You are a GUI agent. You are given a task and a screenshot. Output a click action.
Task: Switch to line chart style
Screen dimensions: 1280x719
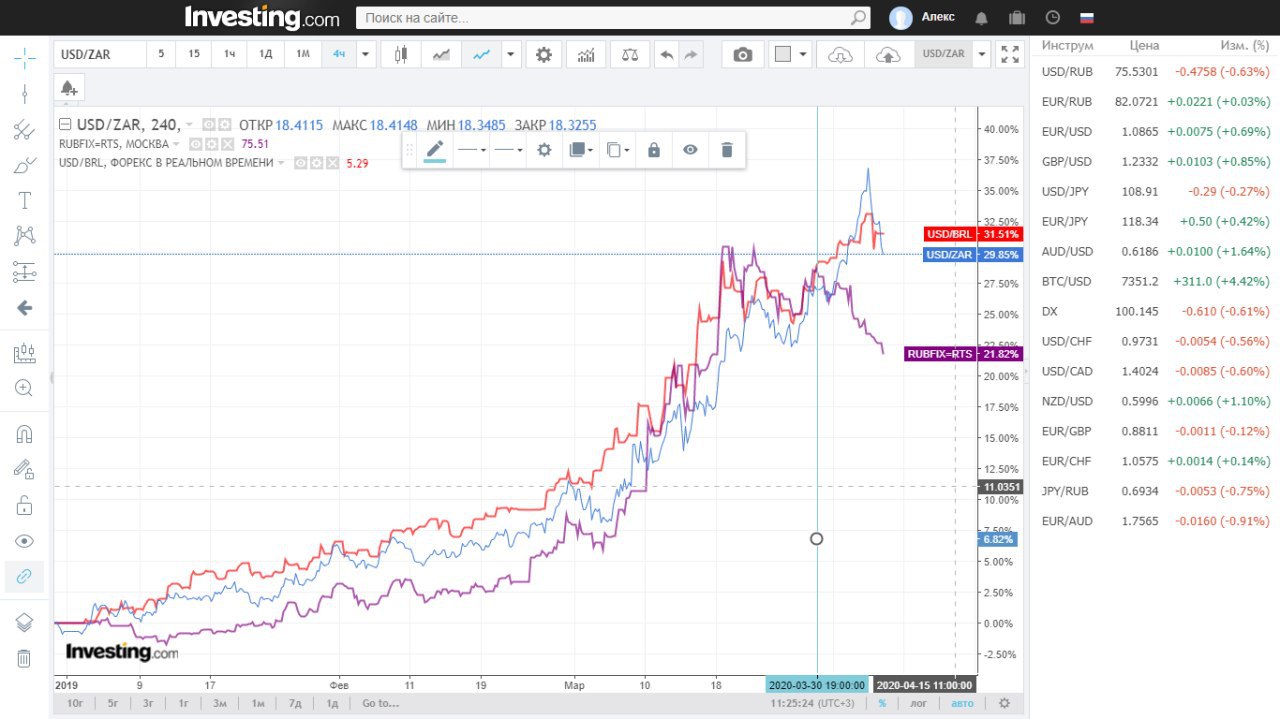481,55
